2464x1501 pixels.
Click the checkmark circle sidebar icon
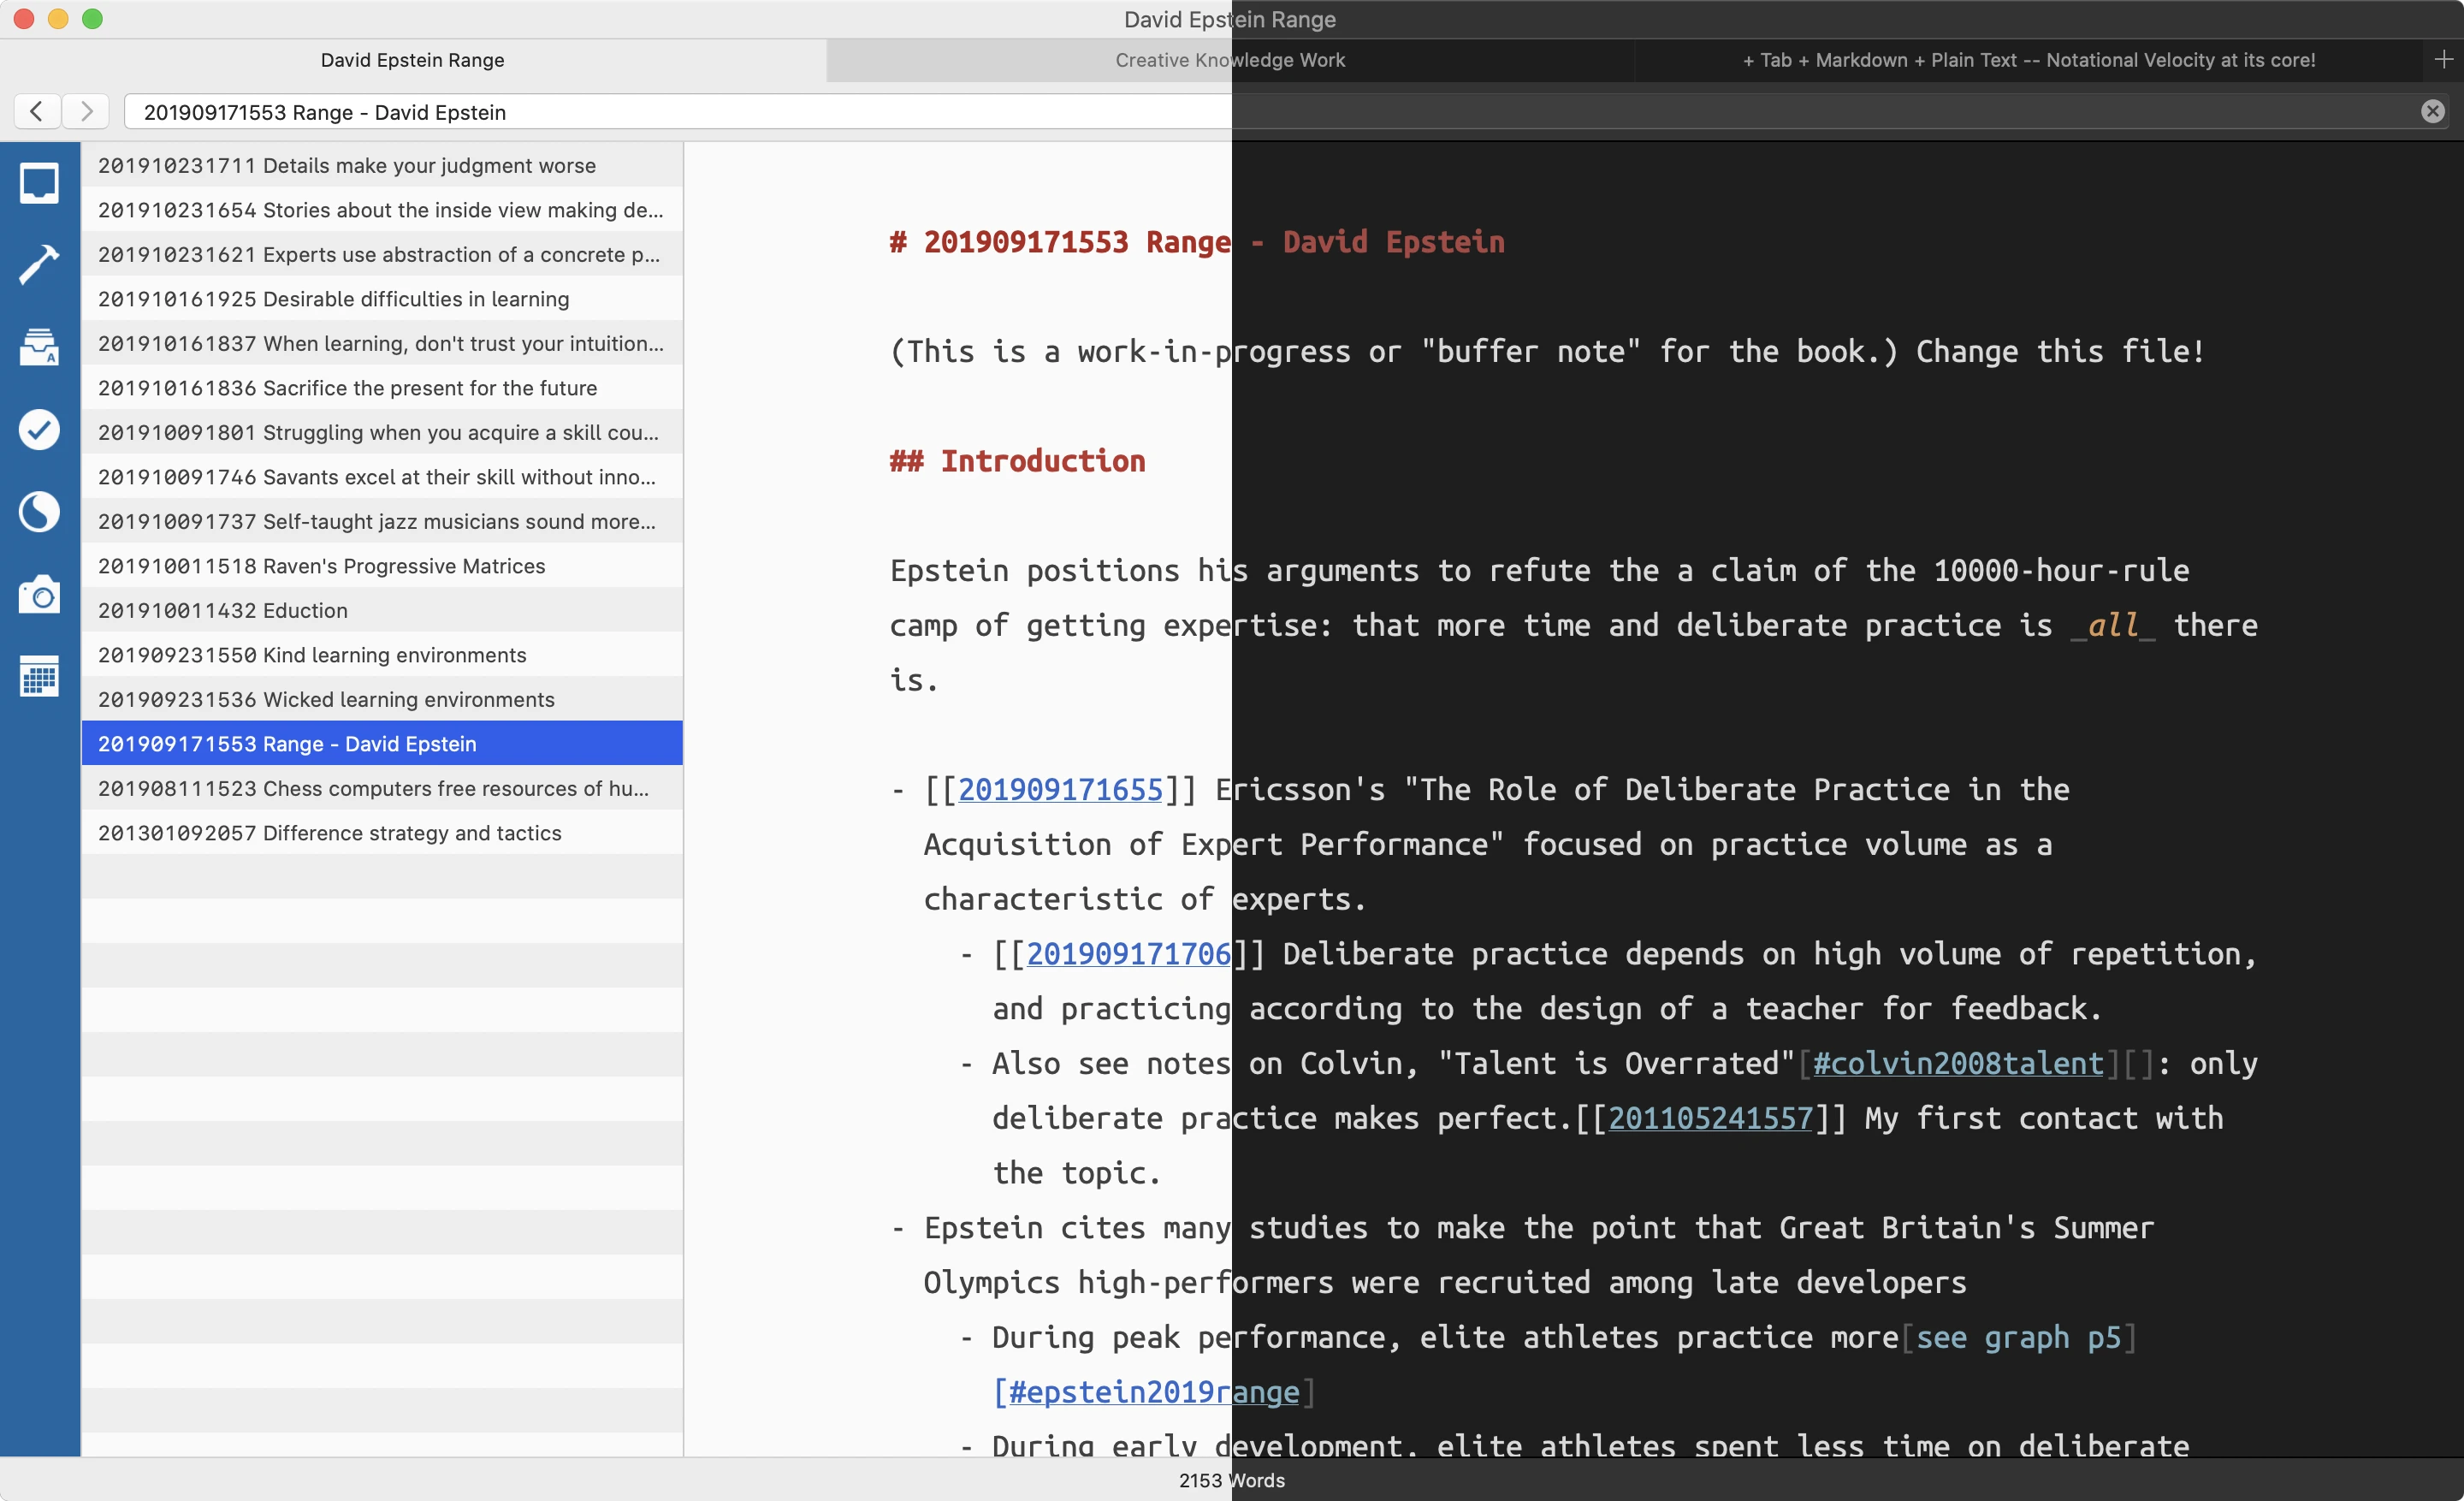39,430
